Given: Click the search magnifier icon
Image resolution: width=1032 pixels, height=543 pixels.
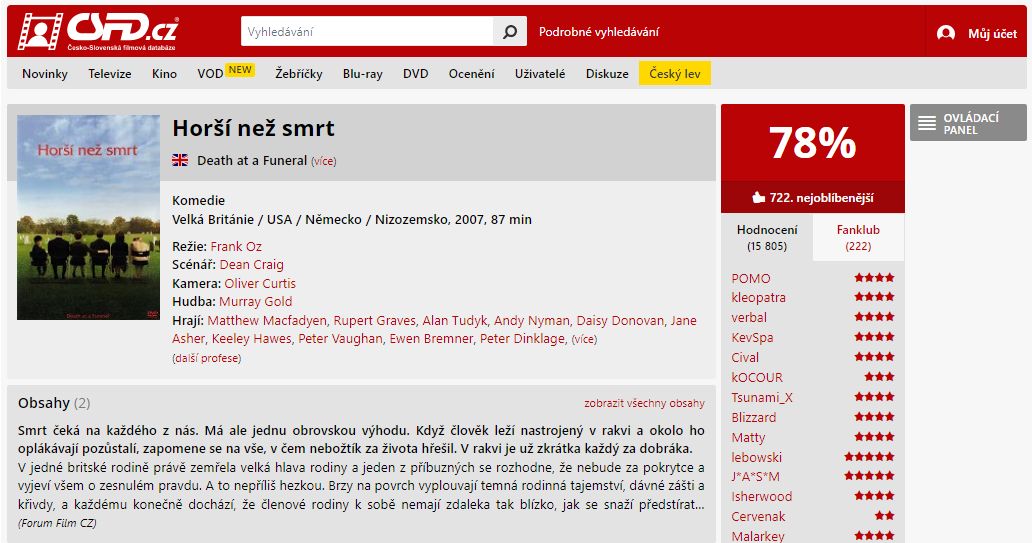Looking at the screenshot, I should coord(509,32).
